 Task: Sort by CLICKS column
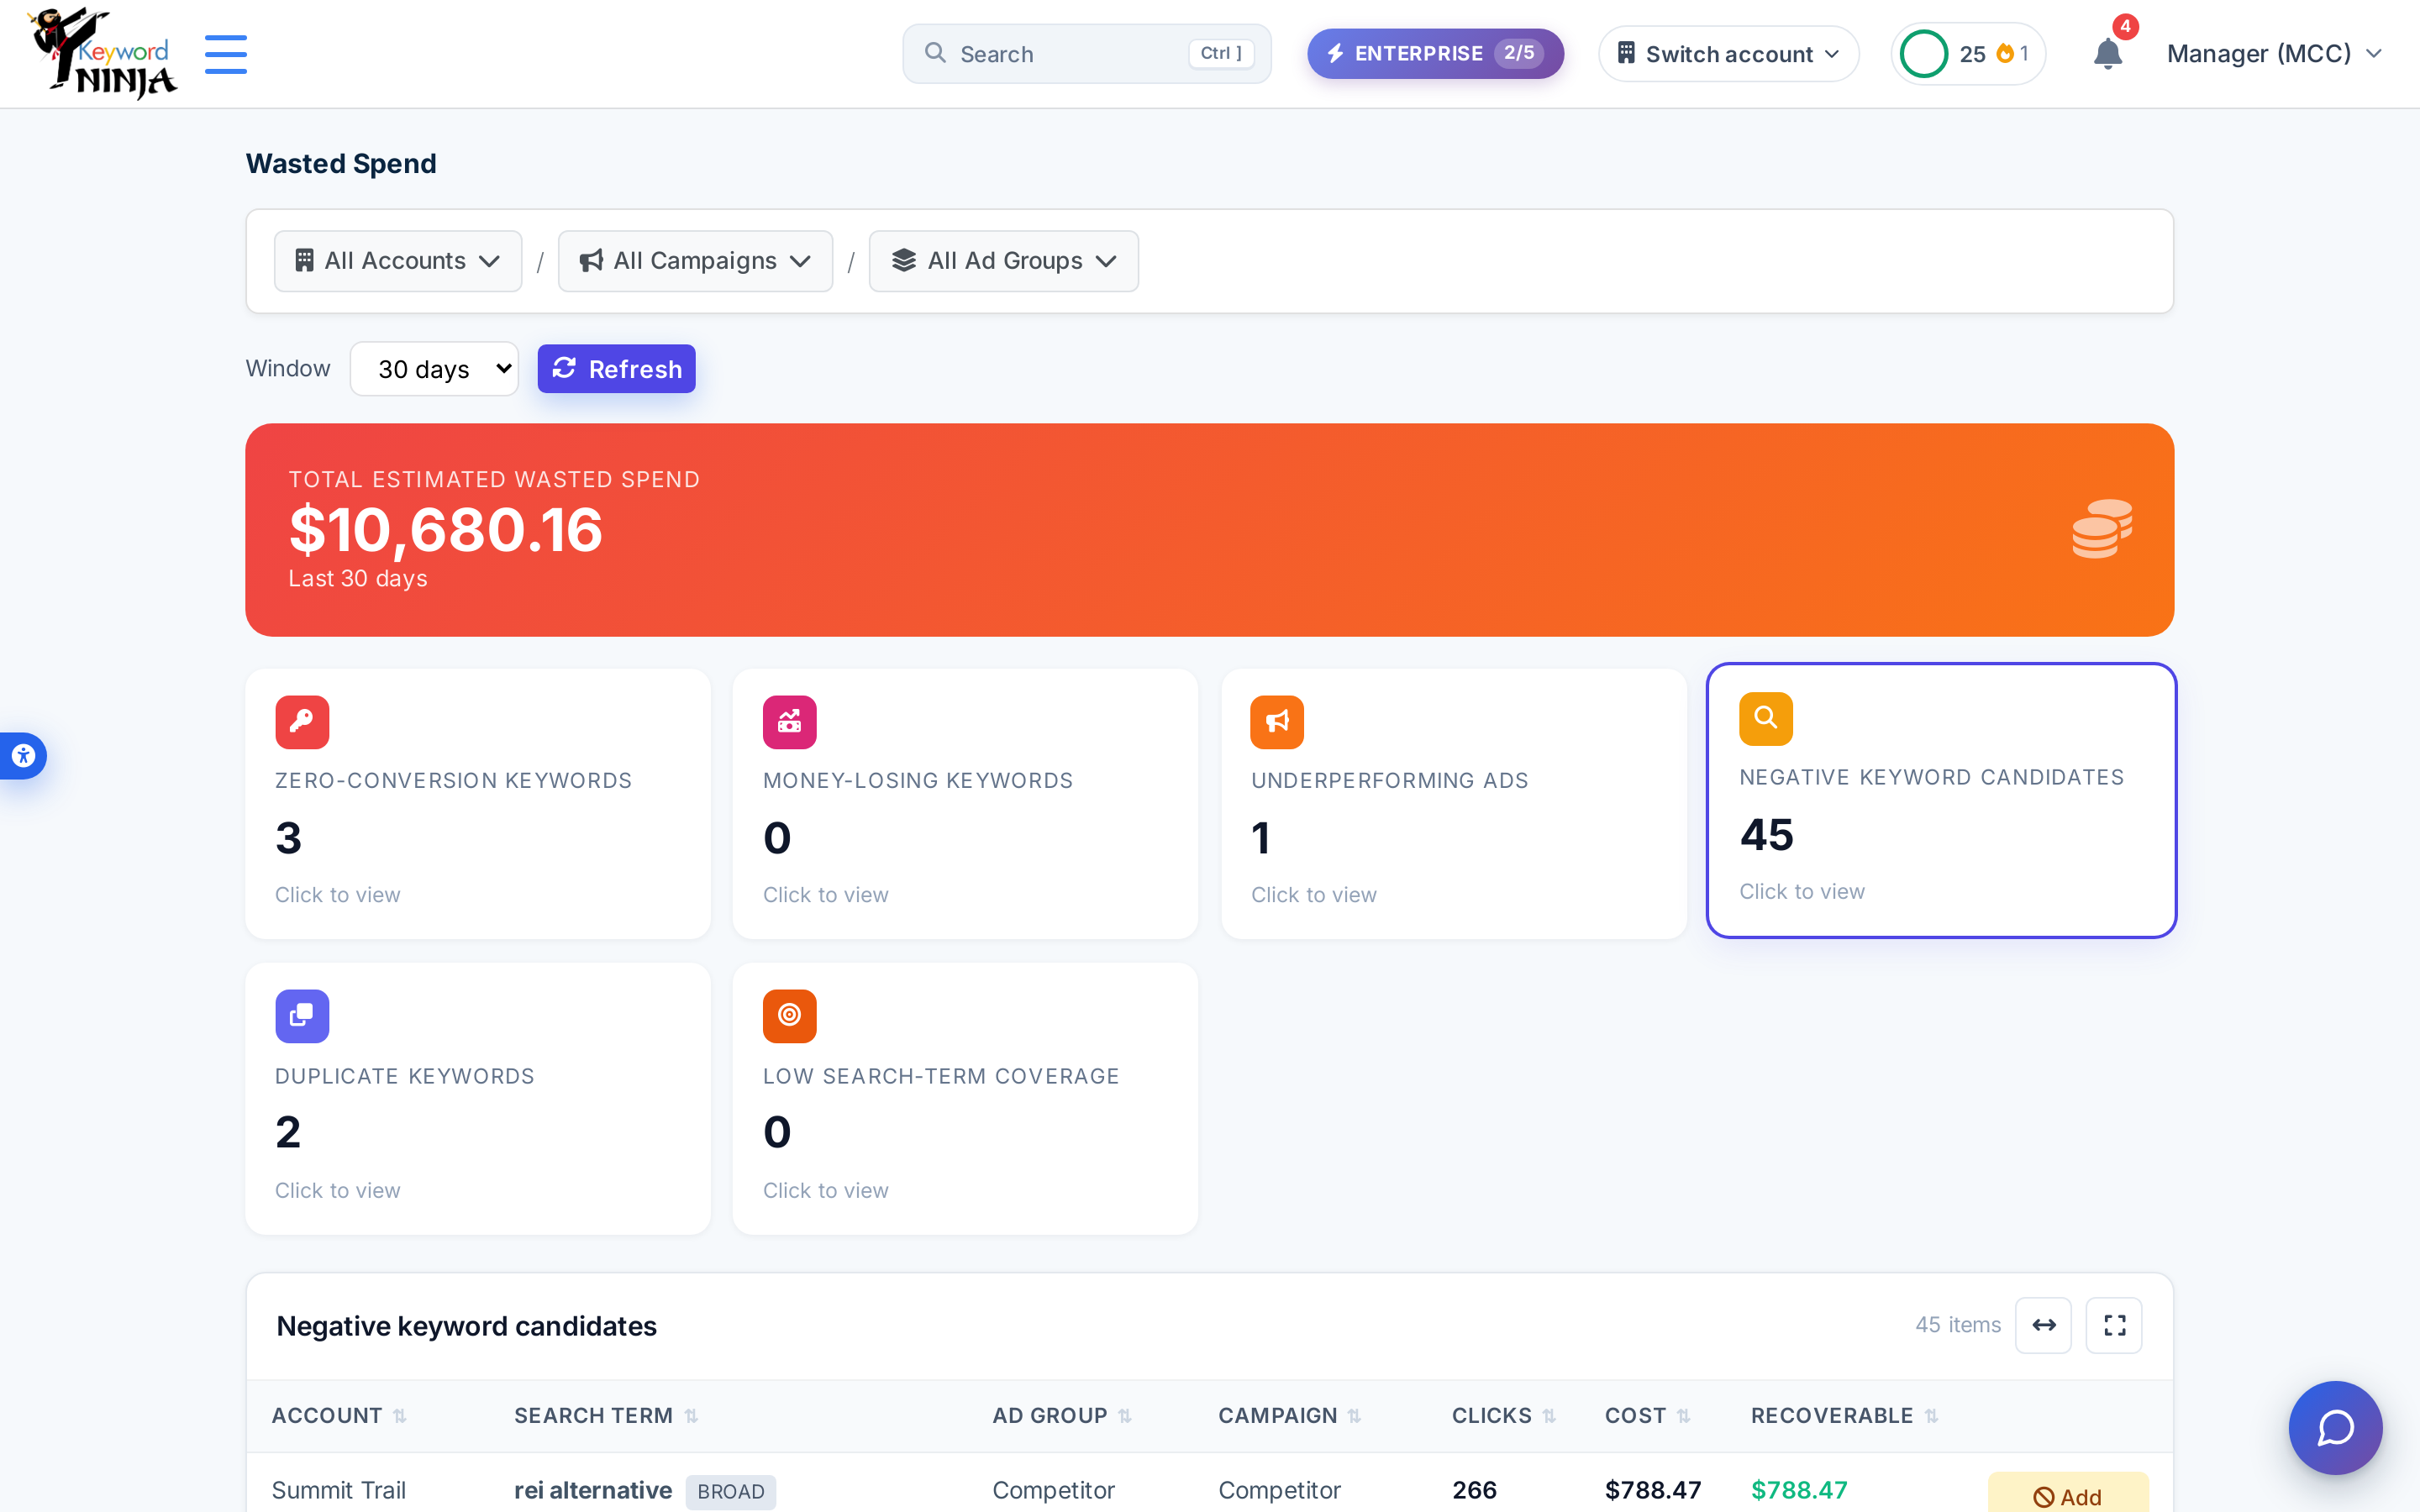pos(1504,1416)
